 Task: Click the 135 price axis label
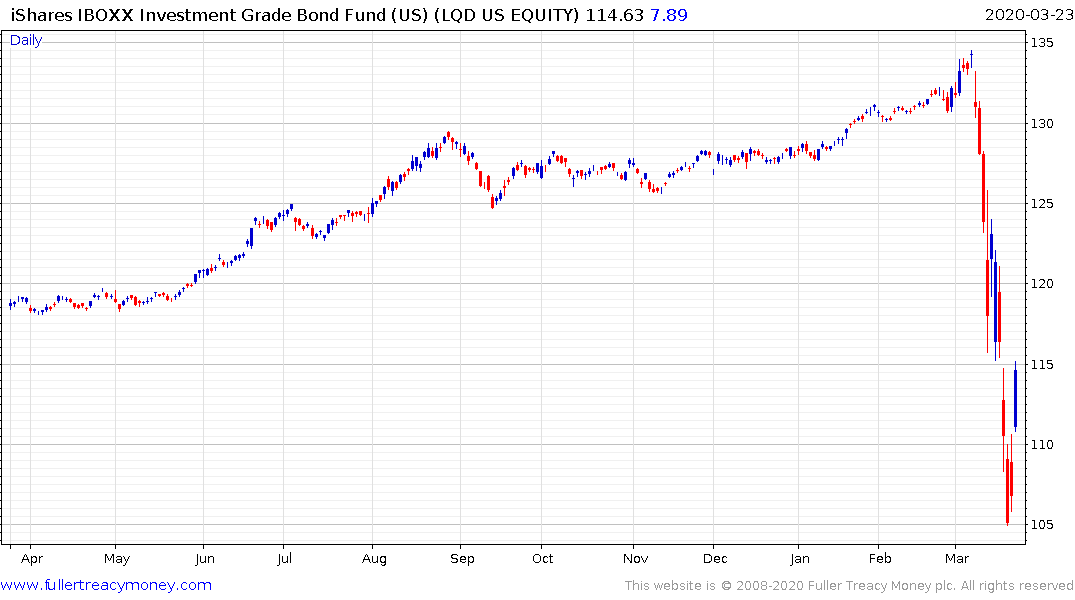point(1042,43)
